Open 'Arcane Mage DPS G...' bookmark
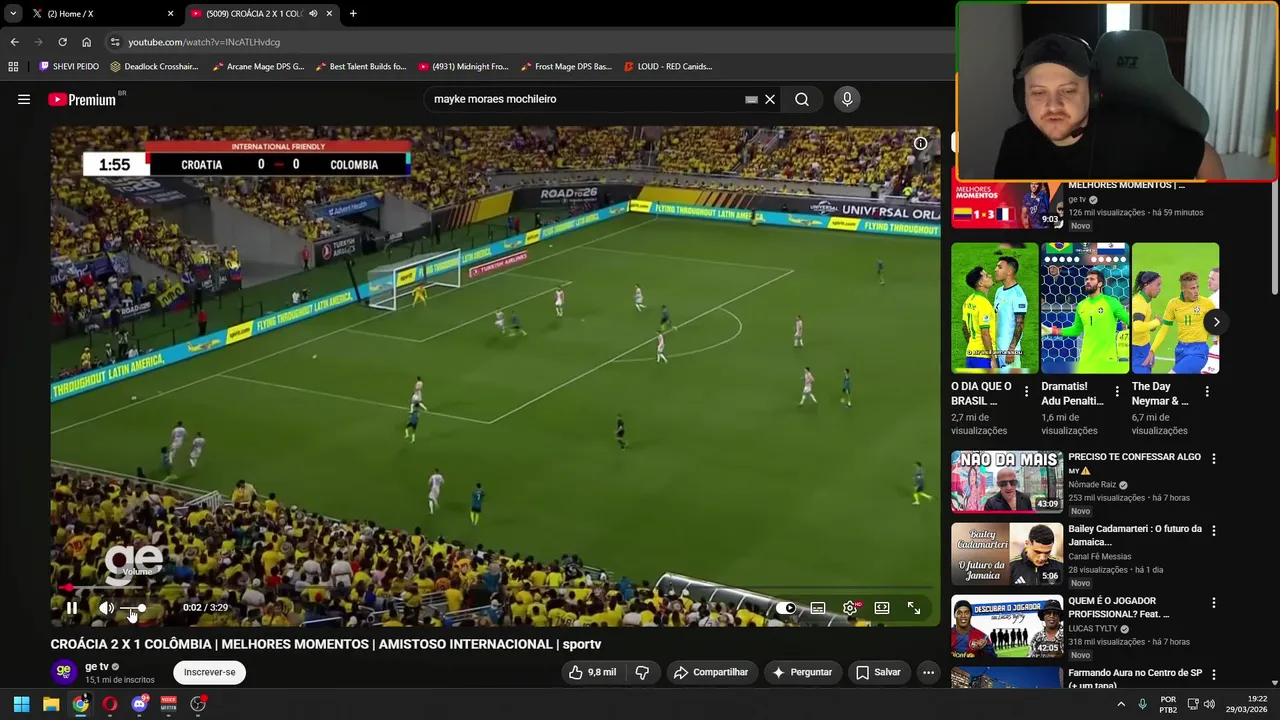Screen dimensions: 1280x720 (x=258, y=66)
